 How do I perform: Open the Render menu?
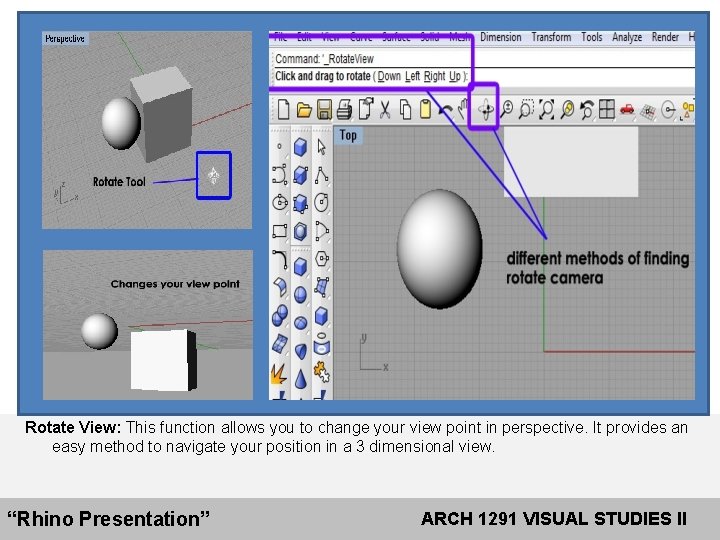click(665, 37)
